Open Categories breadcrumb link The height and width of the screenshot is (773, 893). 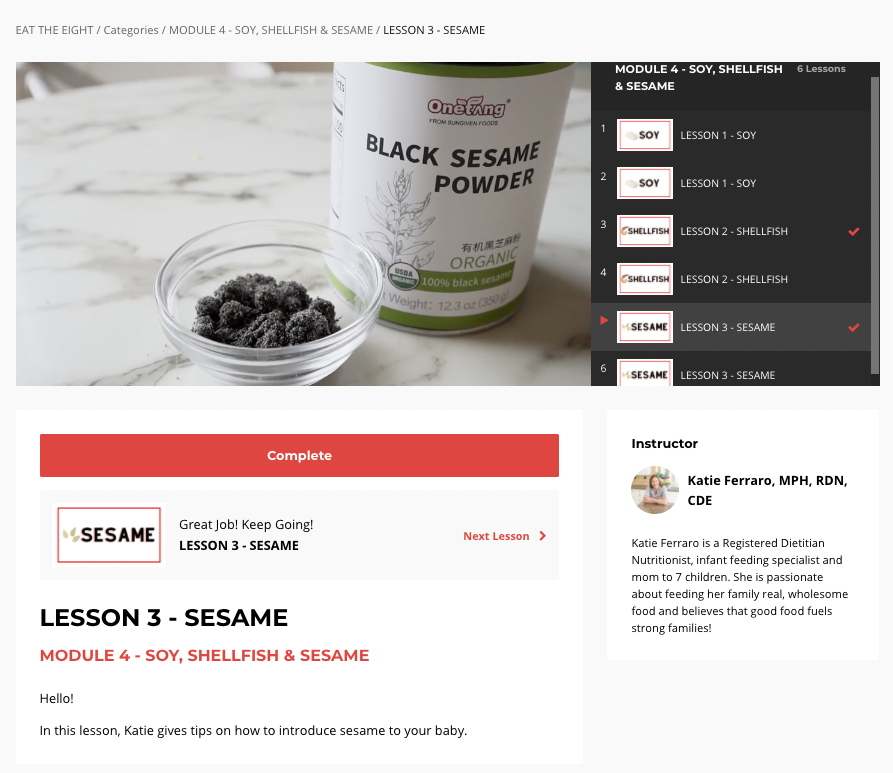pos(131,30)
